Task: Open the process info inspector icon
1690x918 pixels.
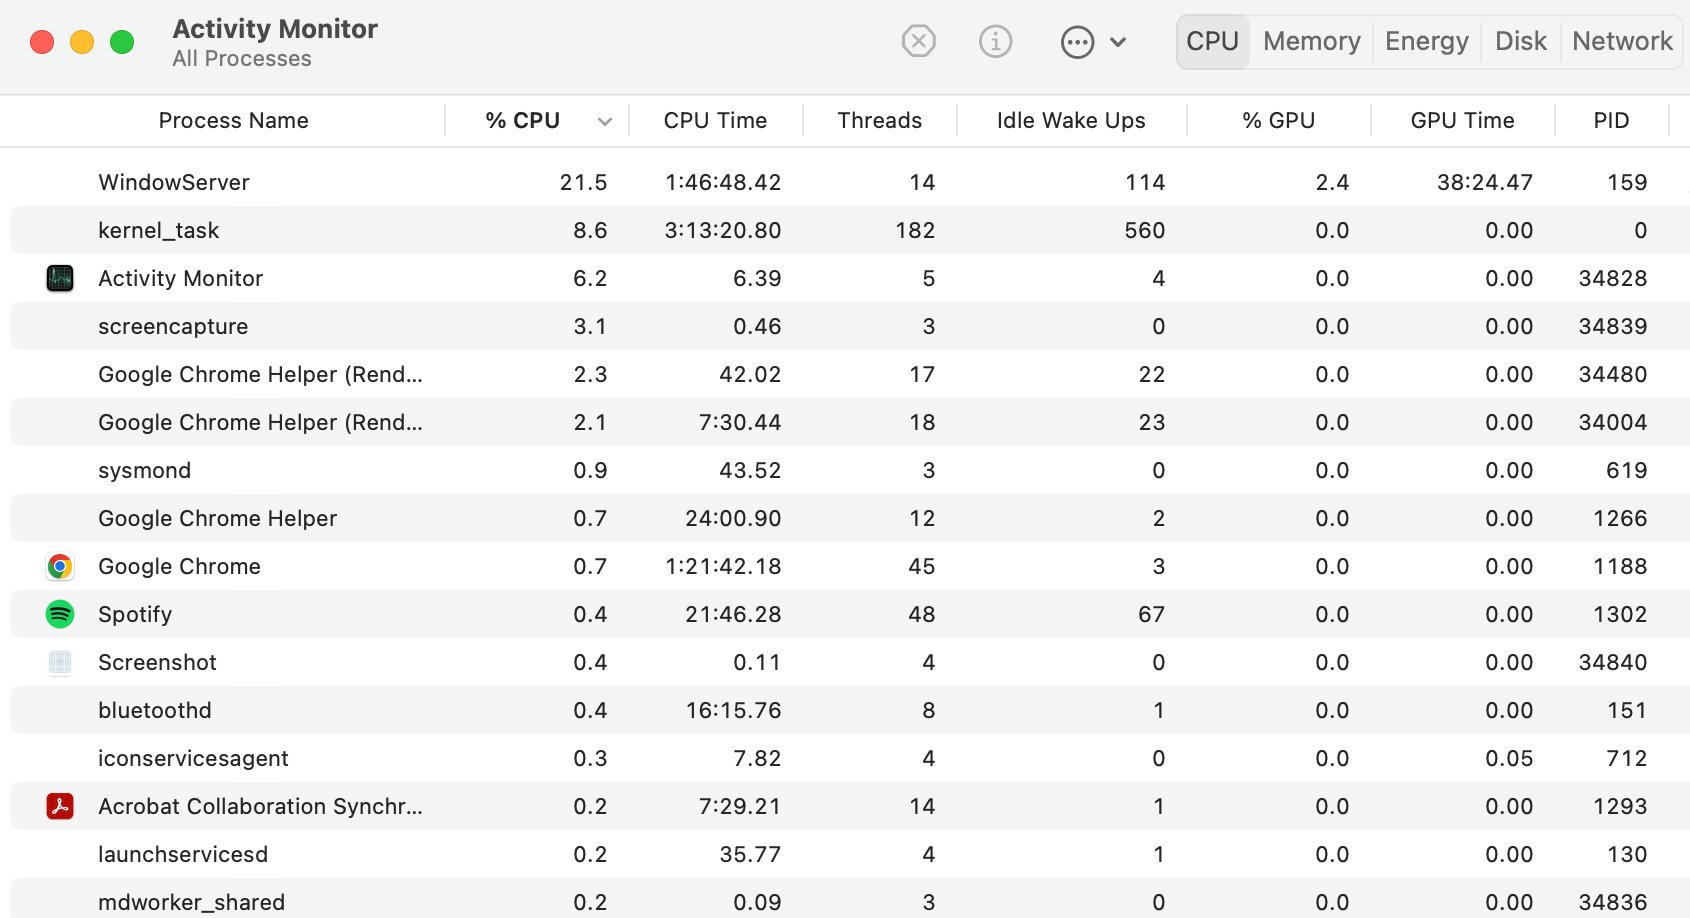Action: [x=995, y=42]
